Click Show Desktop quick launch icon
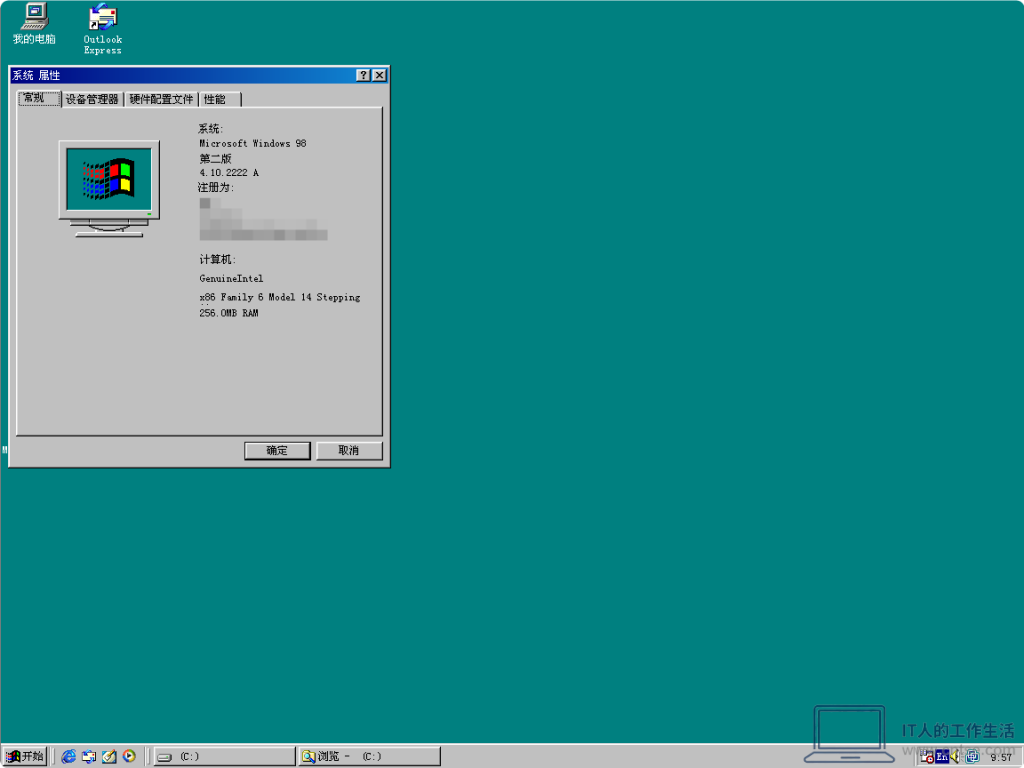Screen dimensions: 1024x768 (x=109, y=756)
